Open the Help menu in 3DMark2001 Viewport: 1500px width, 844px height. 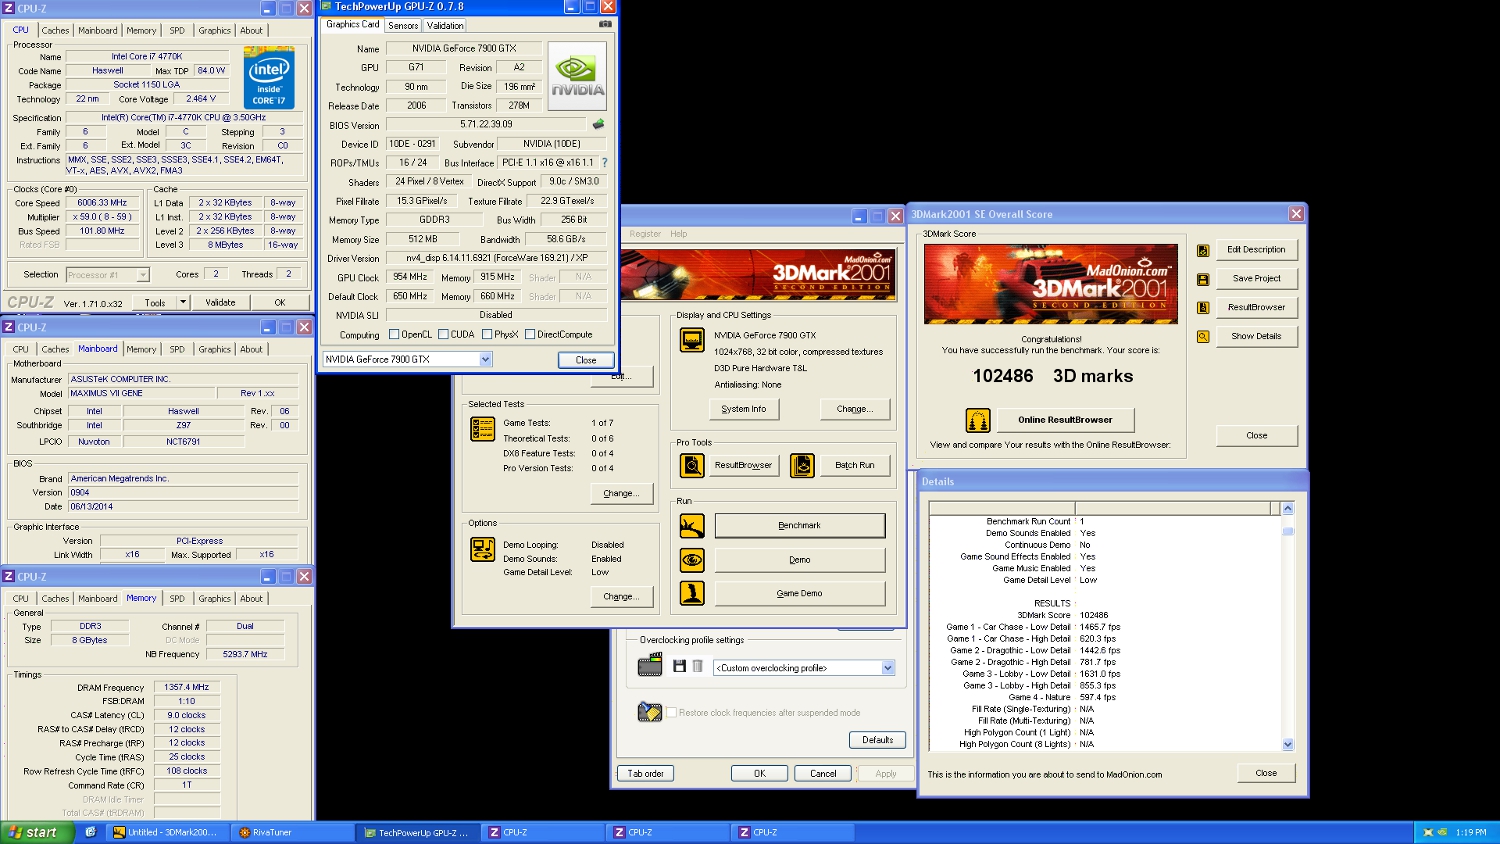coord(679,234)
